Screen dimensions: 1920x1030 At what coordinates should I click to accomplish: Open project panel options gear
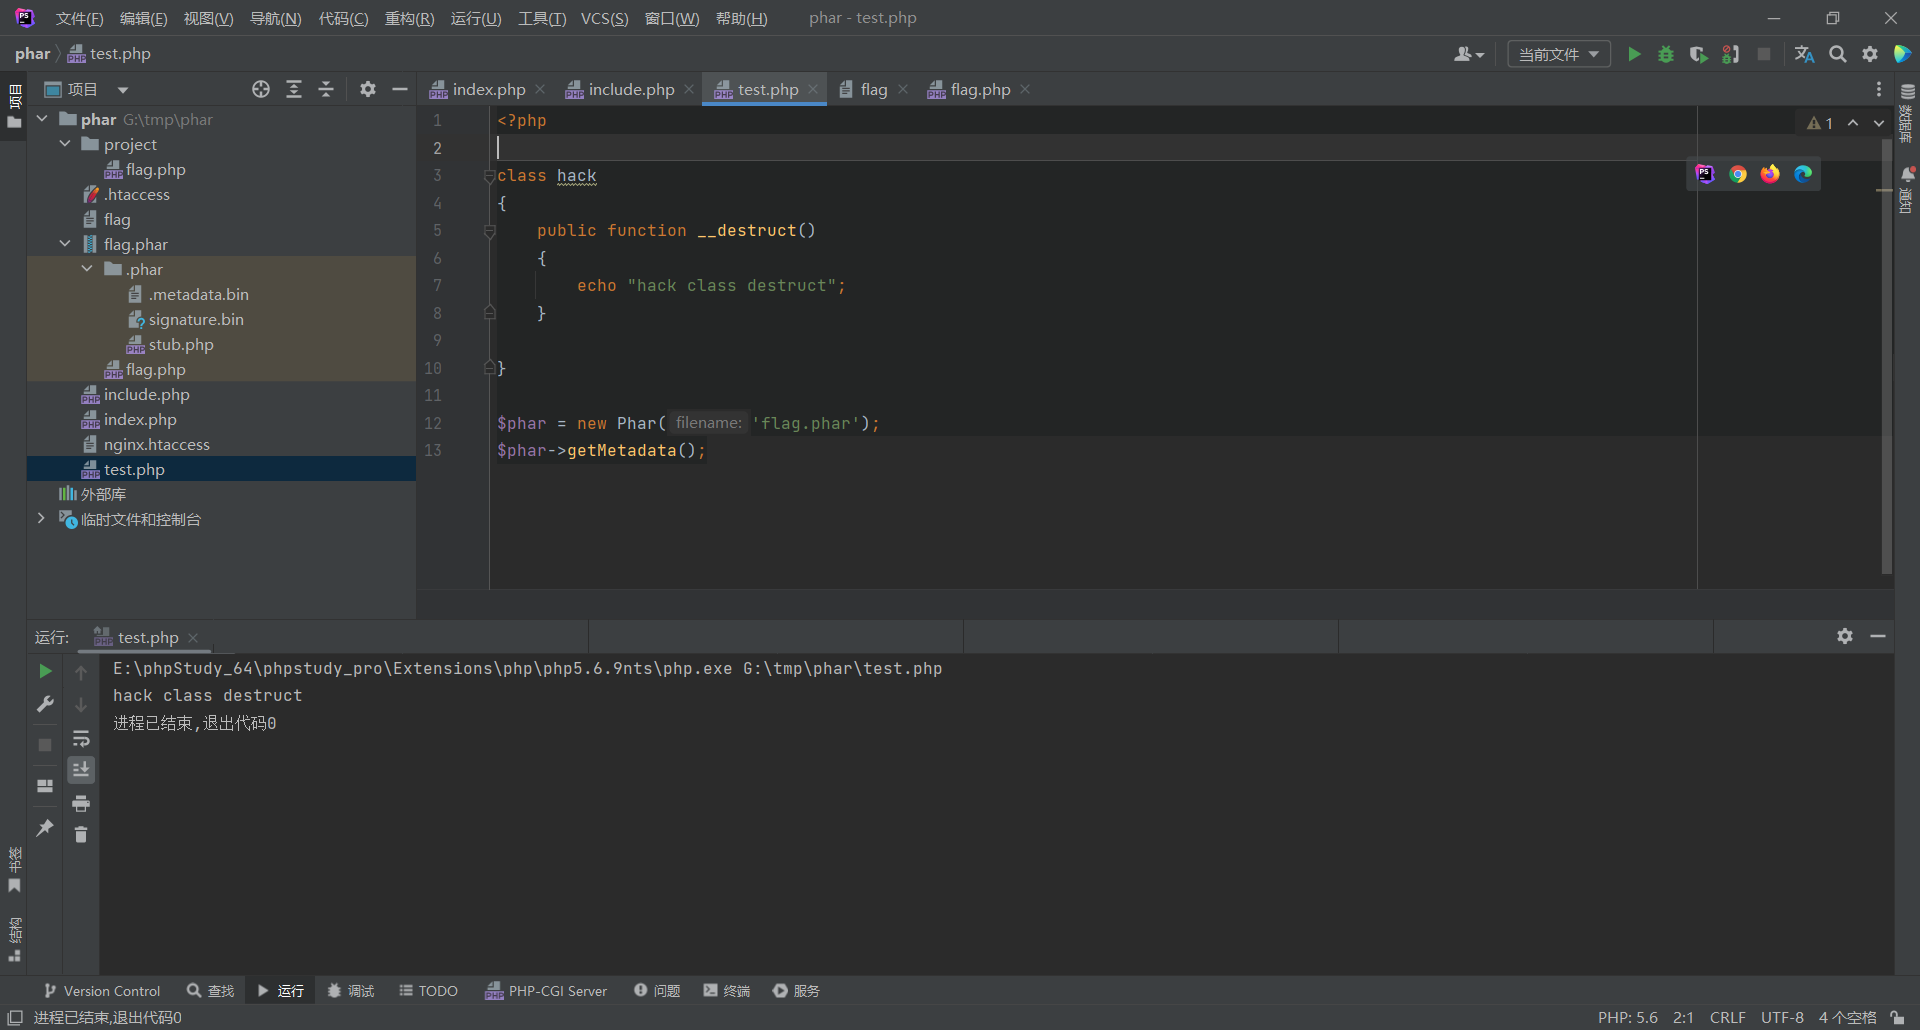pos(368,89)
